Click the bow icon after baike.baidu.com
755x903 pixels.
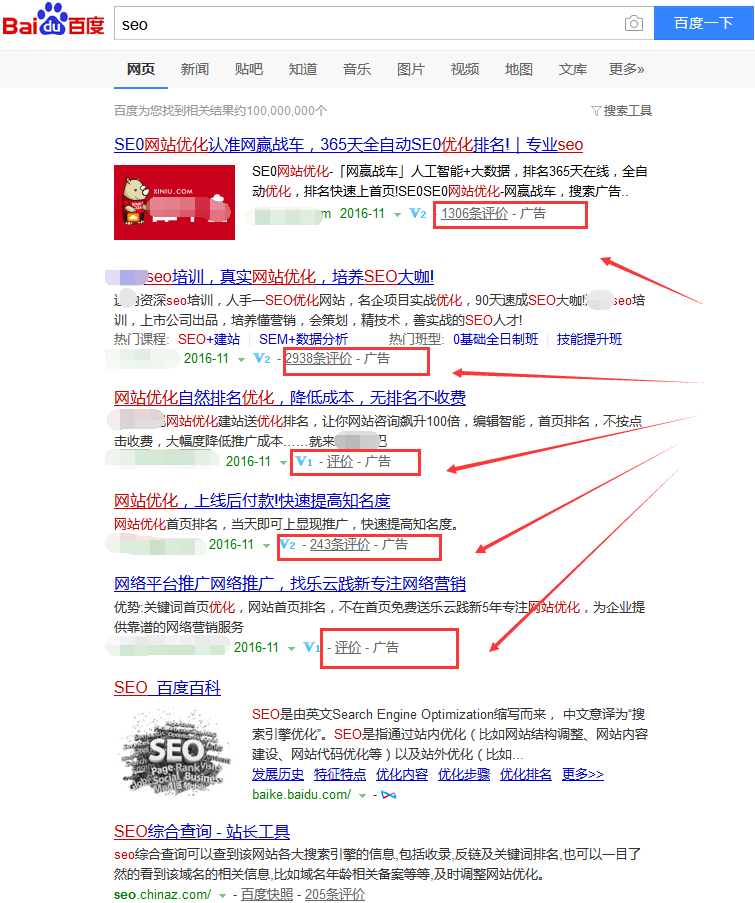[389, 795]
